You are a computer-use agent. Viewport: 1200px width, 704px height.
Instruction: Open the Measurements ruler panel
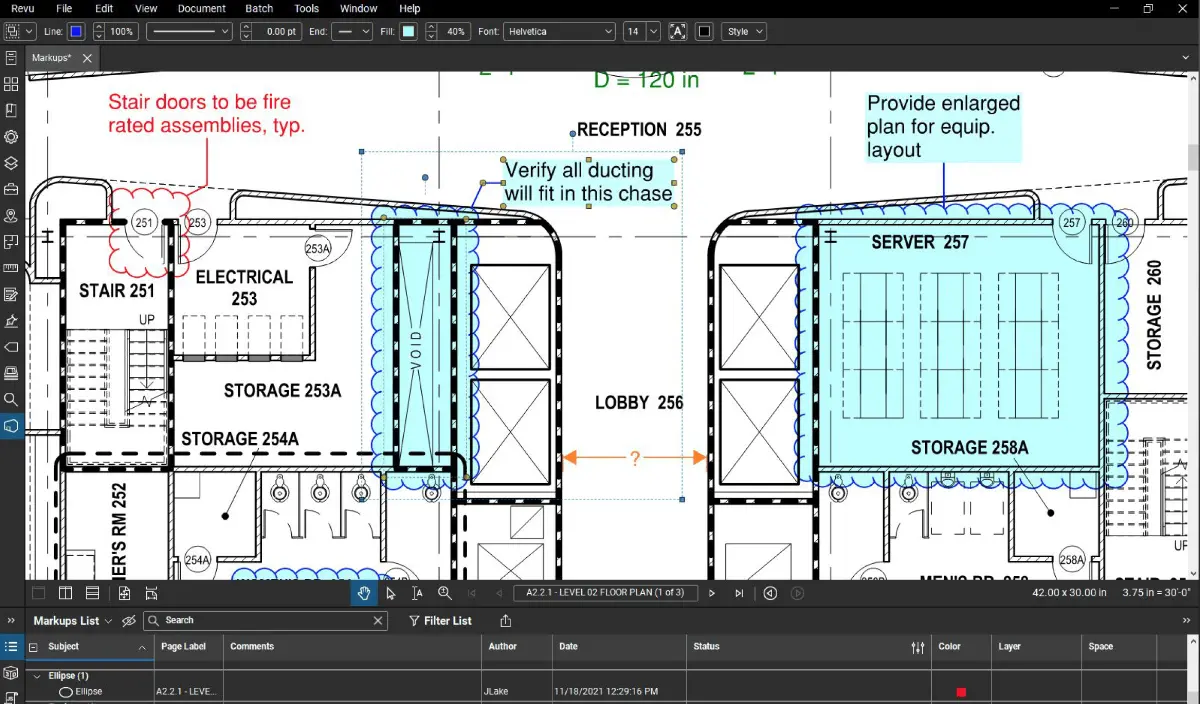[11, 268]
